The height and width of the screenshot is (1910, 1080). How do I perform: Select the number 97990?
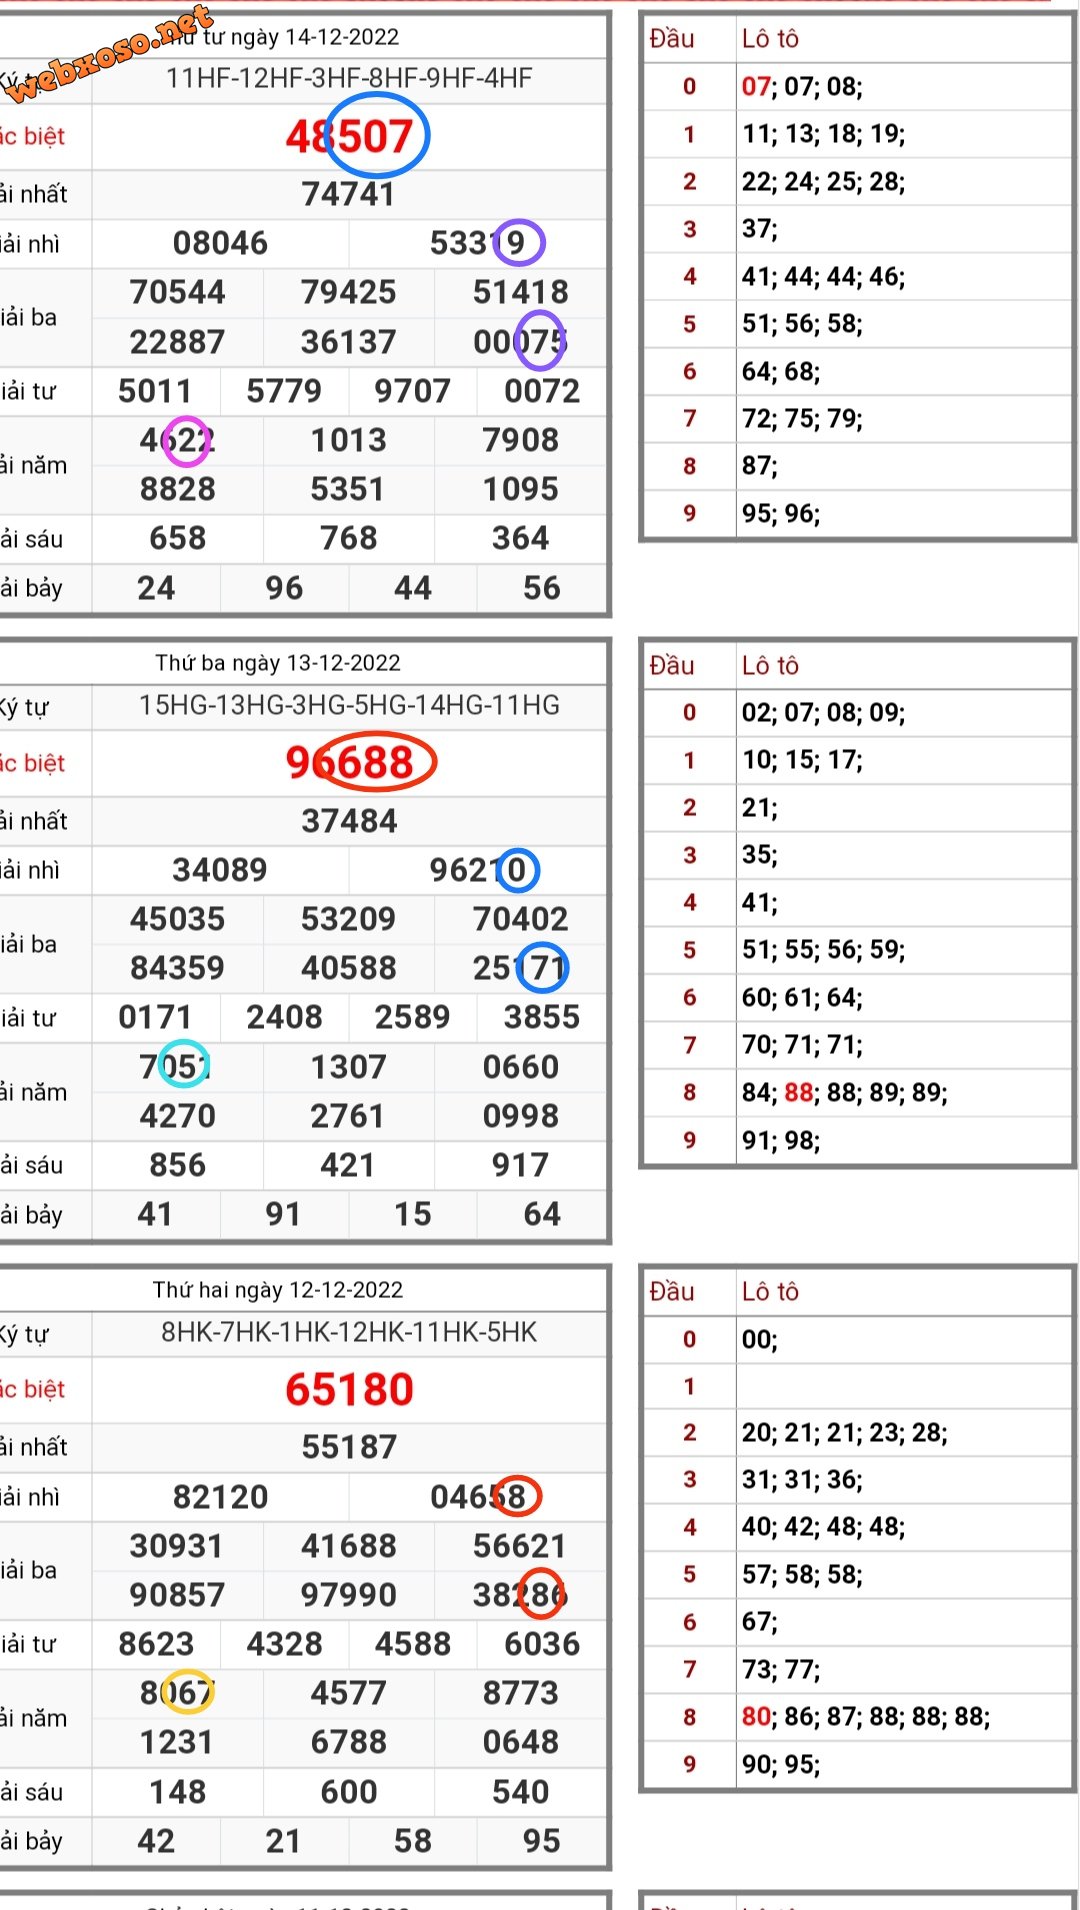pyautogui.click(x=349, y=1595)
